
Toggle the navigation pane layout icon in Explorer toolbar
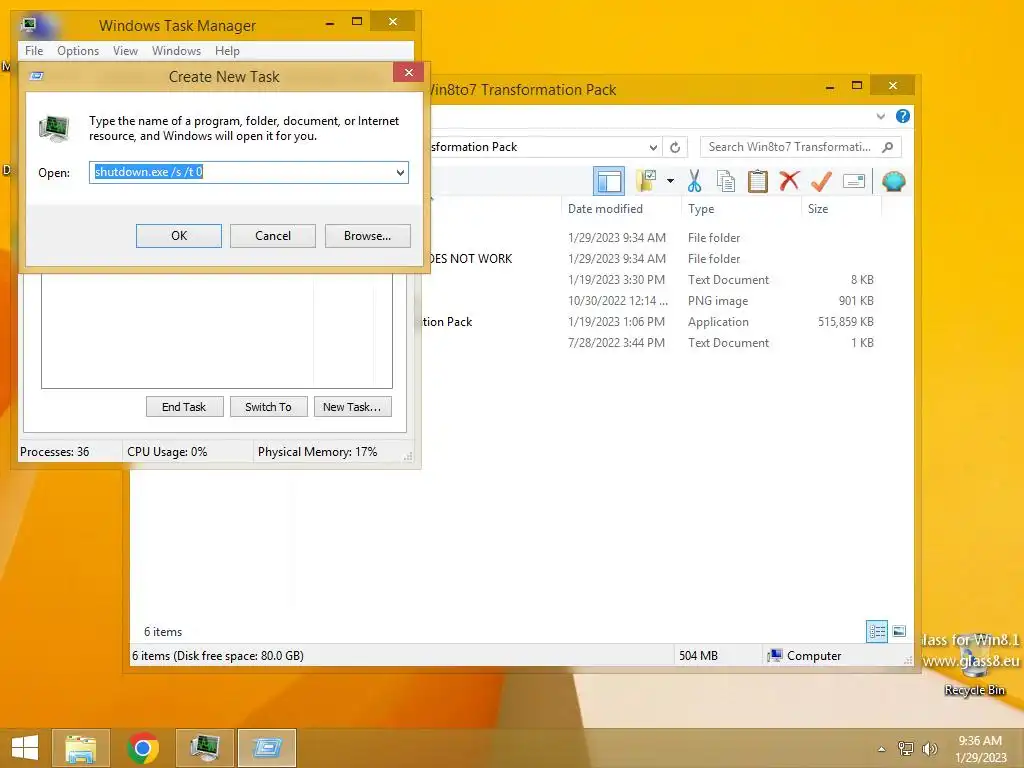(x=609, y=182)
